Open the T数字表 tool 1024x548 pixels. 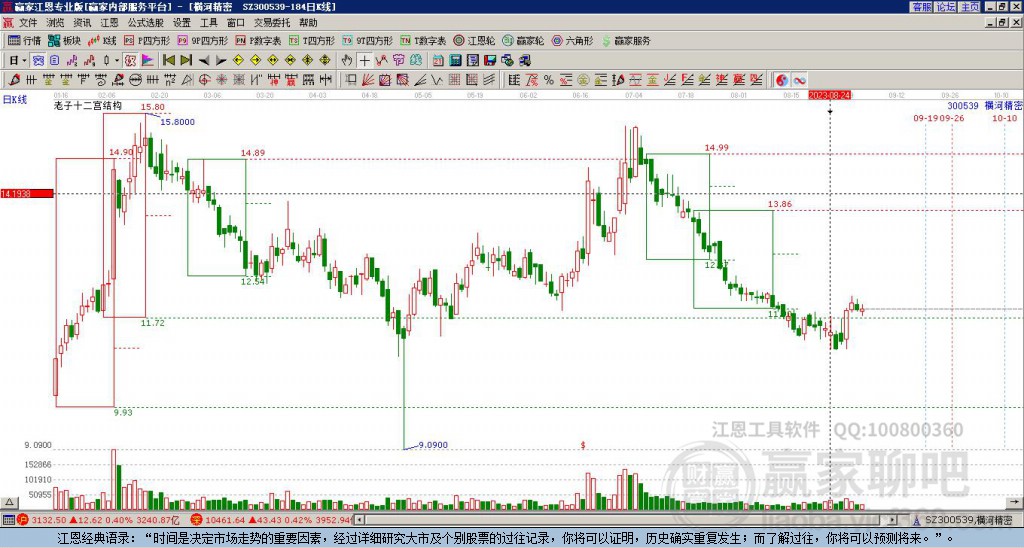423,40
